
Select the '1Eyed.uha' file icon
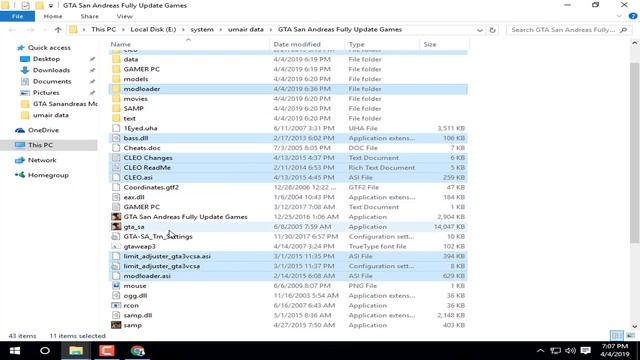click(116, 128)
